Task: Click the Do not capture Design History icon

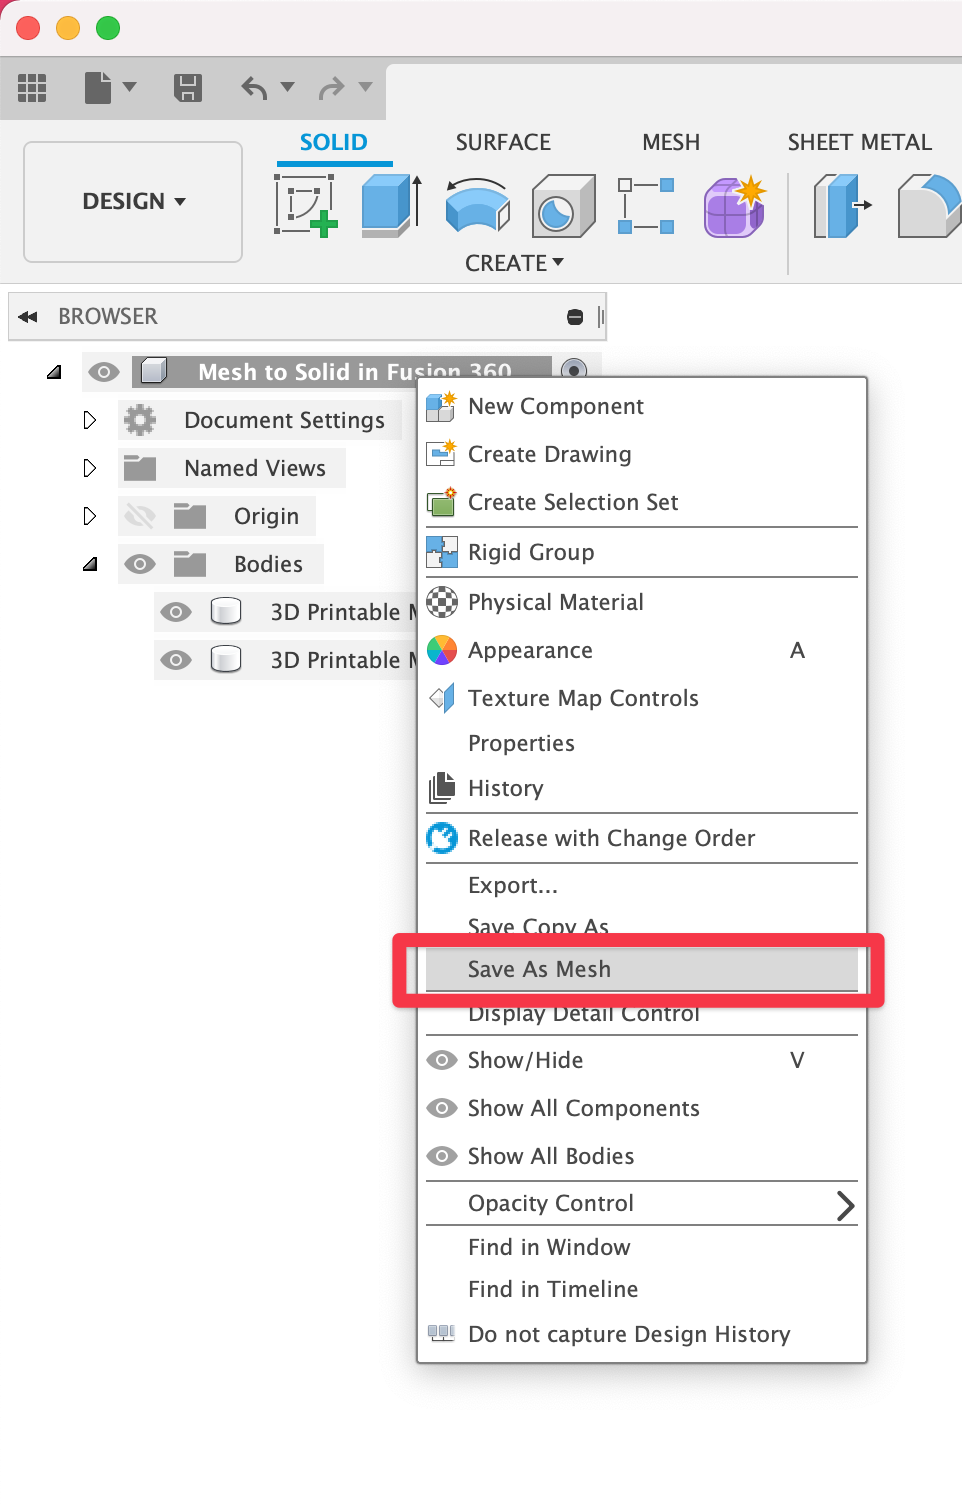Action: (441, 1332)
